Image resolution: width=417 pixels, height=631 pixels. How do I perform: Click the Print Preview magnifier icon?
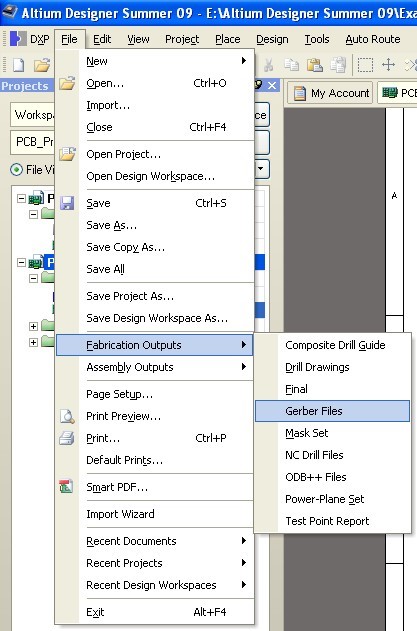point(67,416)
